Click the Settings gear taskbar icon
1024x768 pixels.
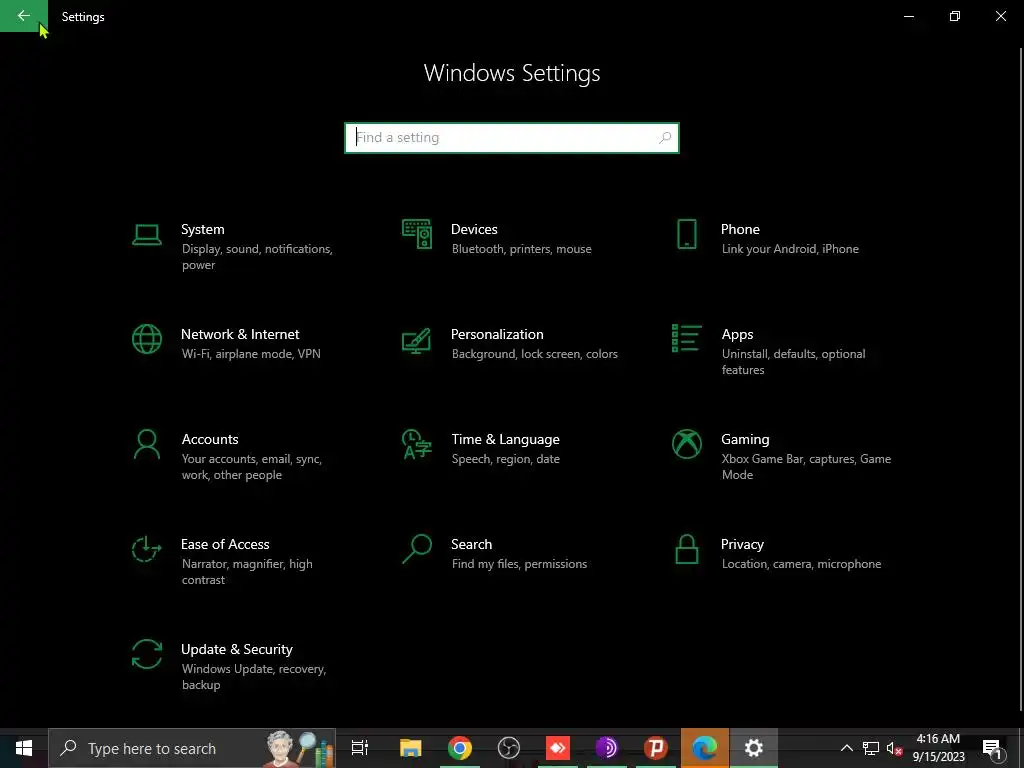point(754,748)
